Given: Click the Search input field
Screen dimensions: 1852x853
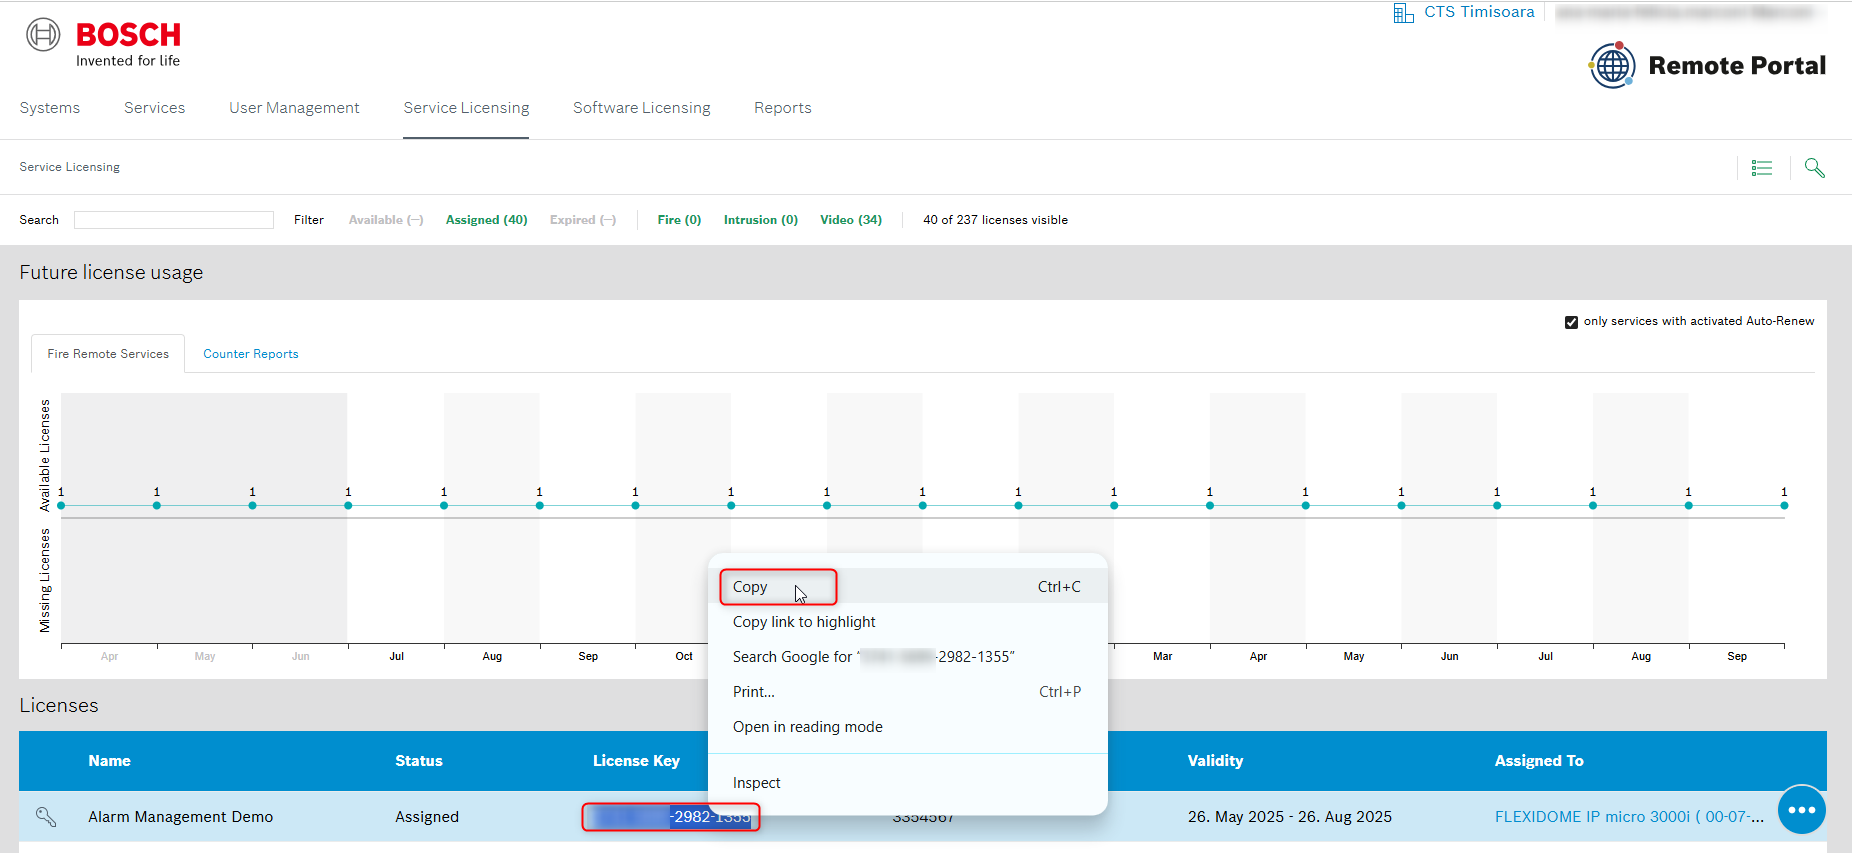Looking at the screenshot, I should coord(174,220).
